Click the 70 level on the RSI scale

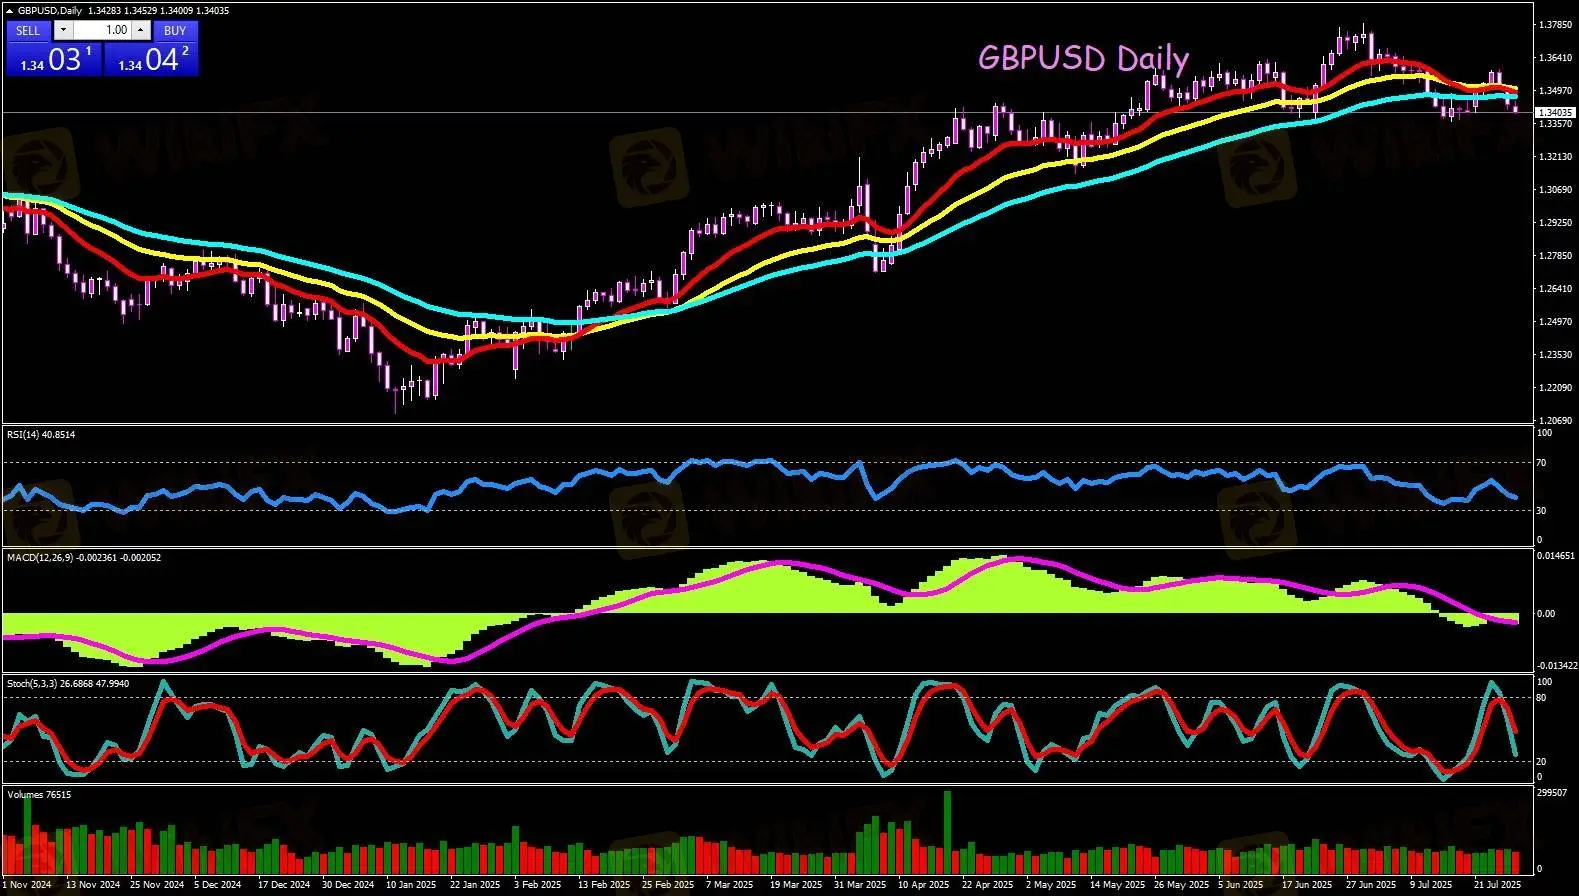[x=1542, y=462]
